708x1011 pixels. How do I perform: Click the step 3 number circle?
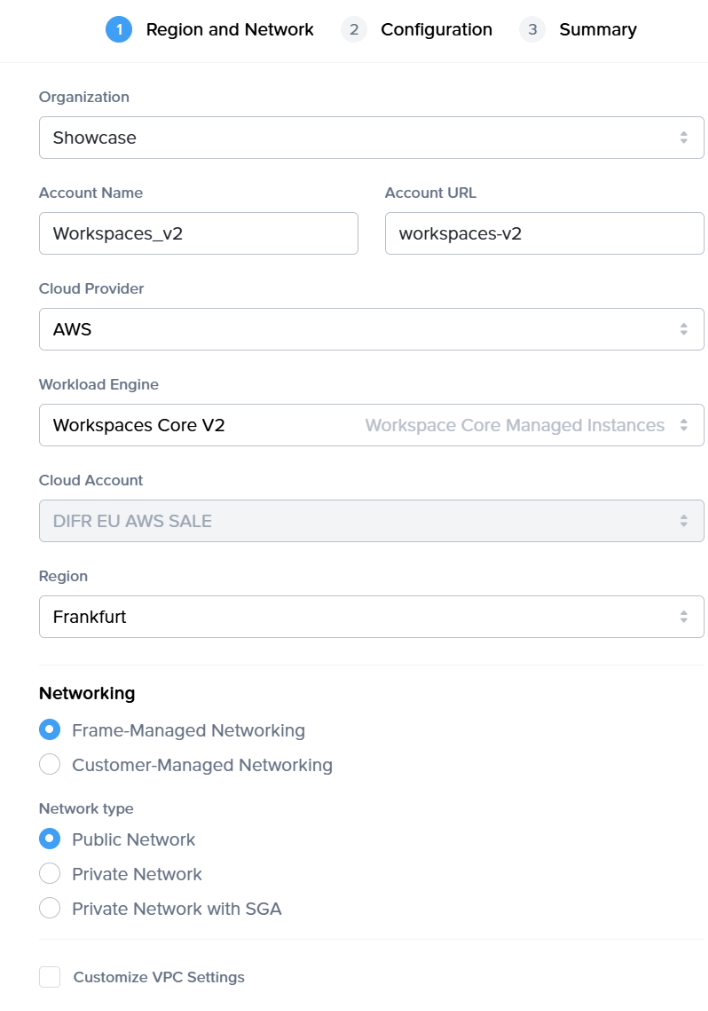click(x=532, y=30)
